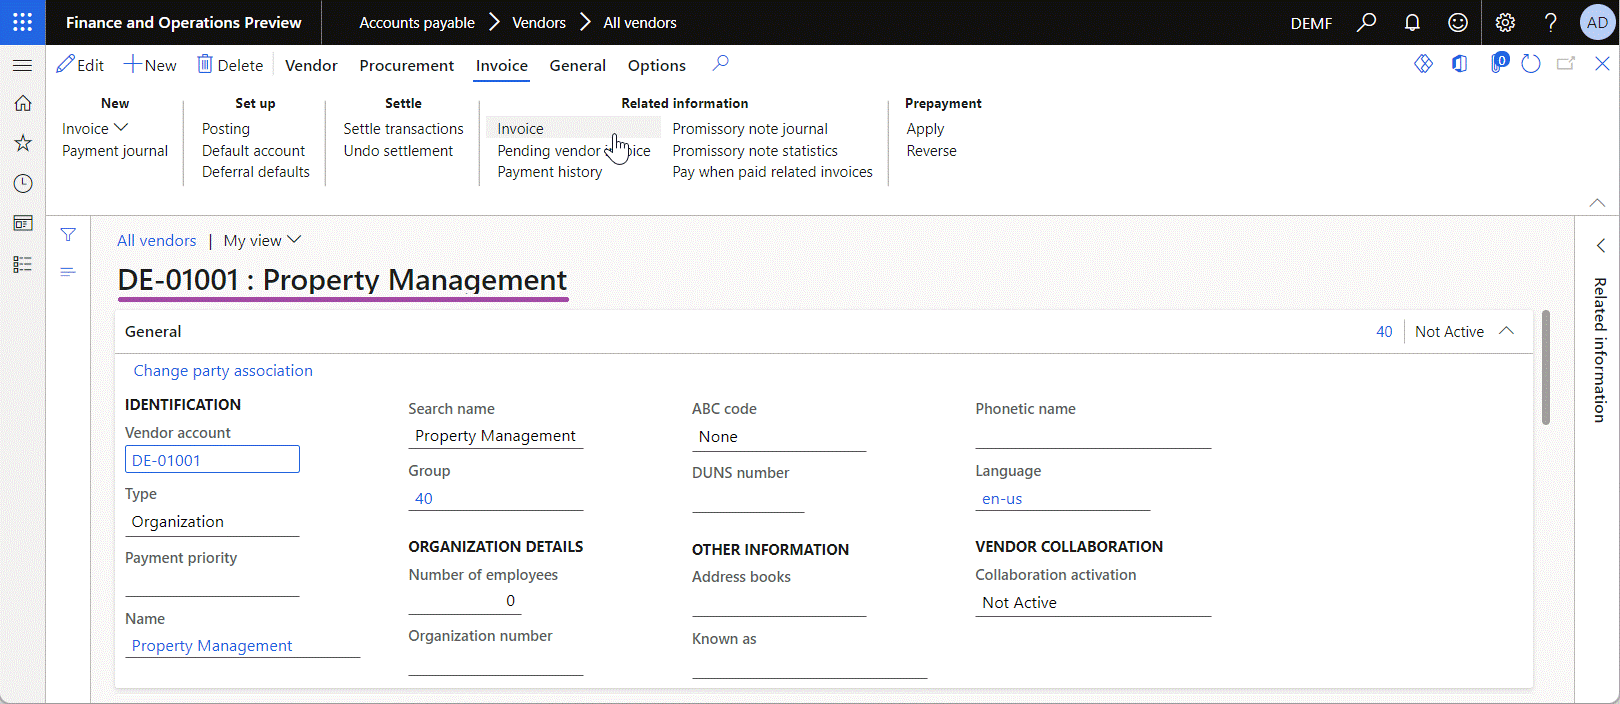Open the settings gear icon

tap(1505, 22)
